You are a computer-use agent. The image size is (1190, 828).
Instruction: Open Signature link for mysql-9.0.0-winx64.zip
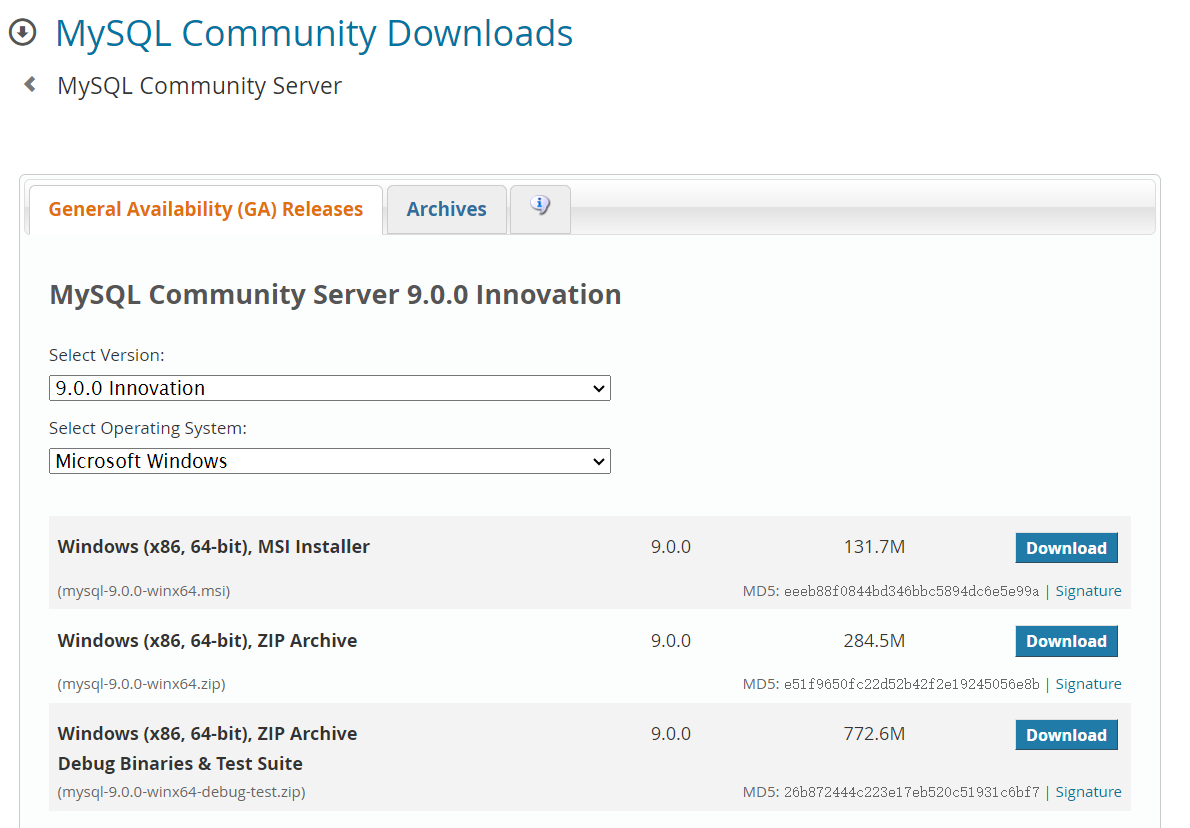(x=1088, y=684)
